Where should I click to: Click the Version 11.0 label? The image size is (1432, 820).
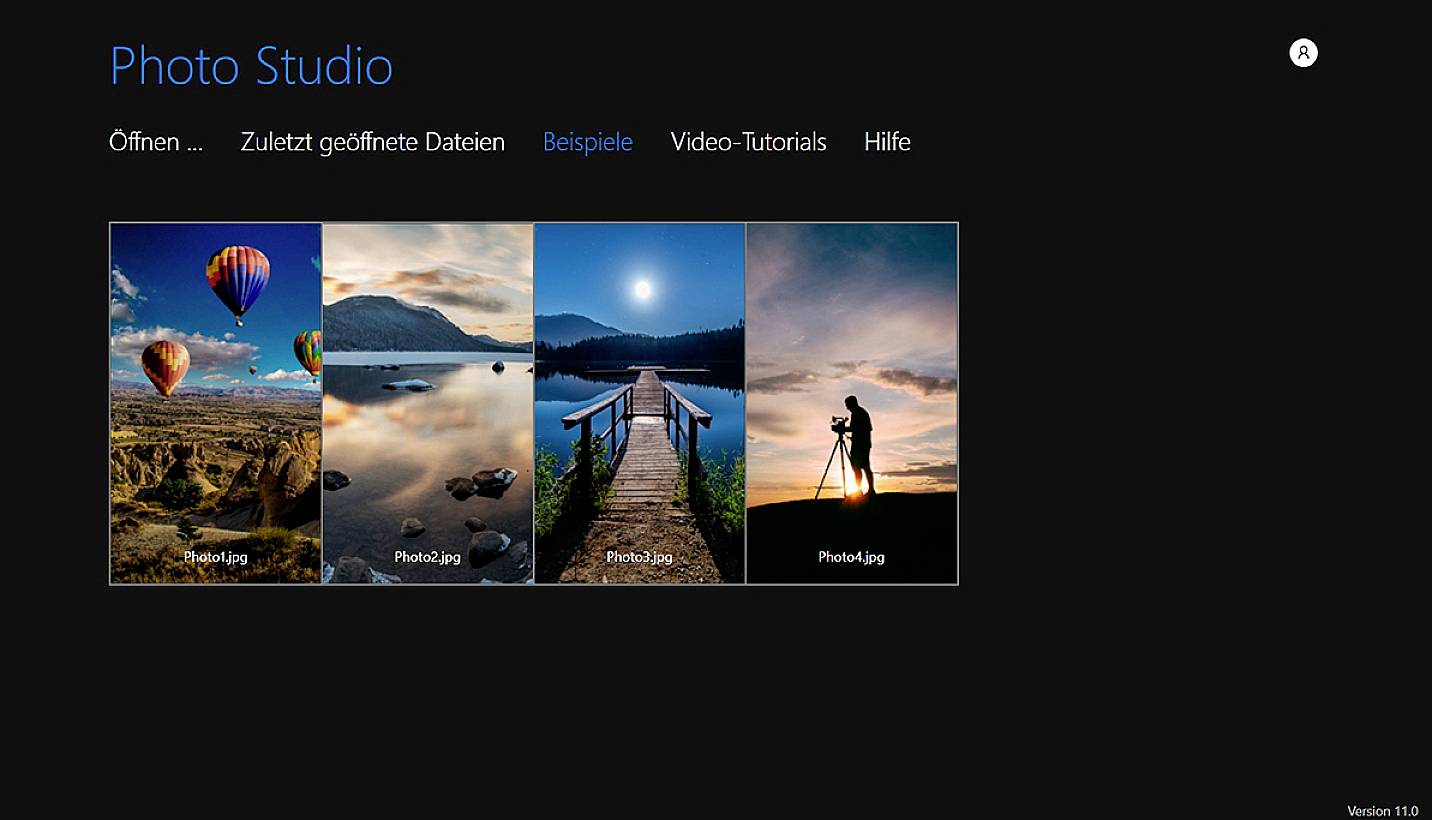(1381, 811)
